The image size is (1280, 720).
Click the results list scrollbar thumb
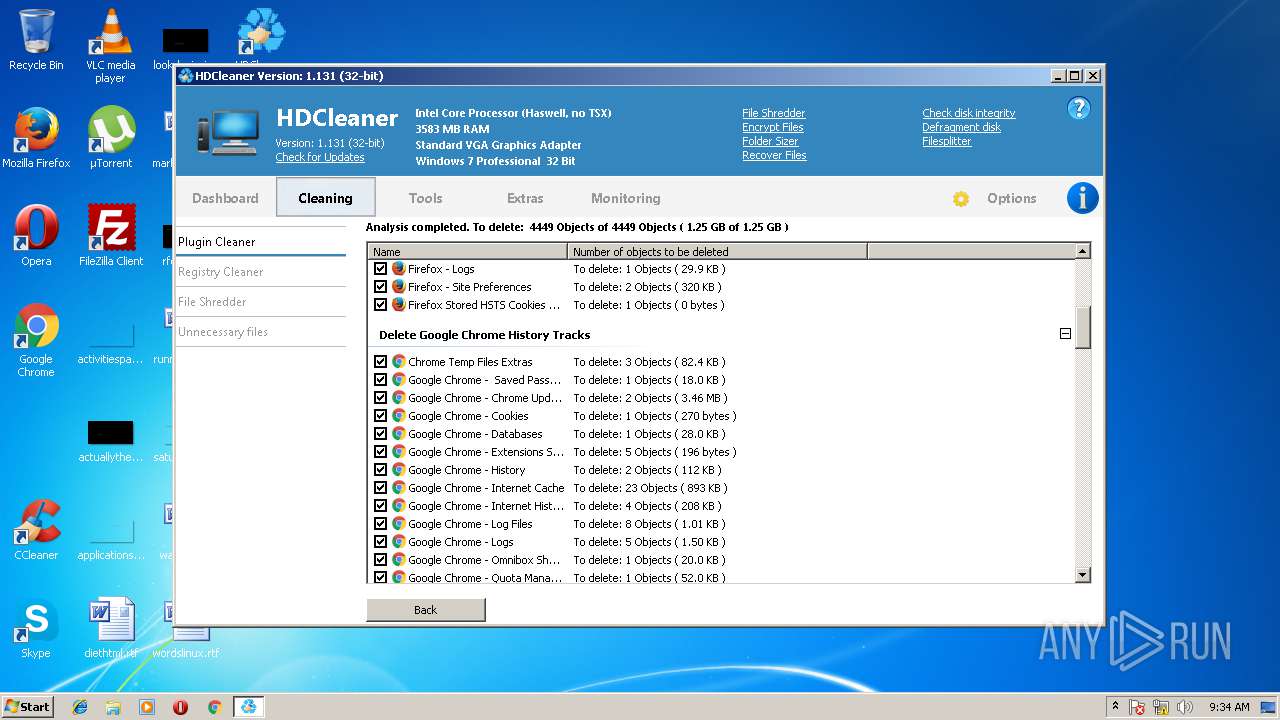pos(1082,327)
